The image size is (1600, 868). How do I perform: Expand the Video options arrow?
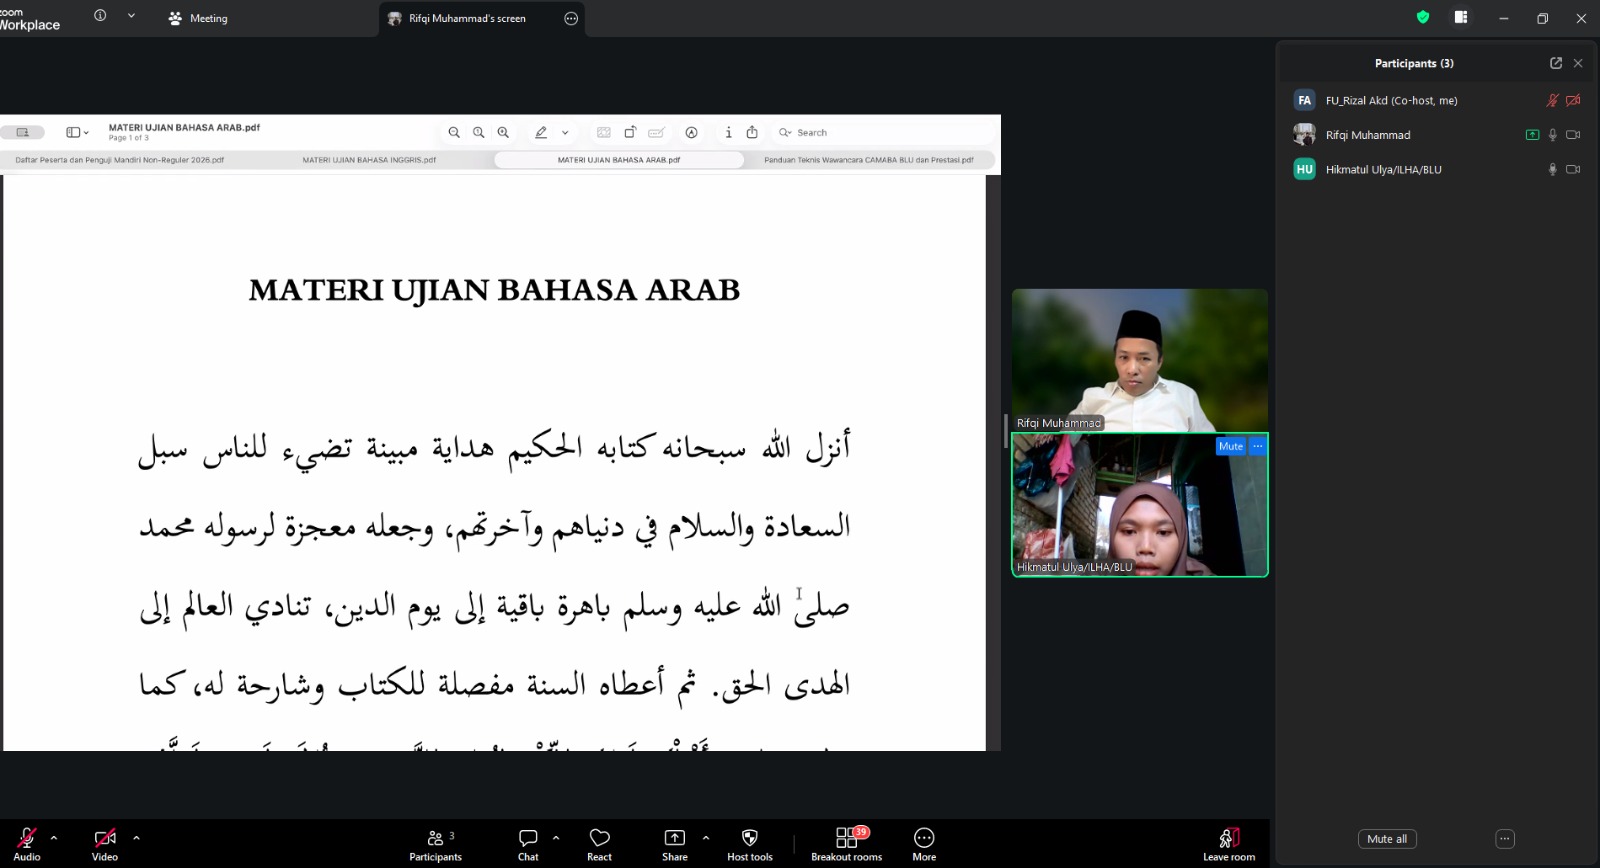click(x=136, y=838)
